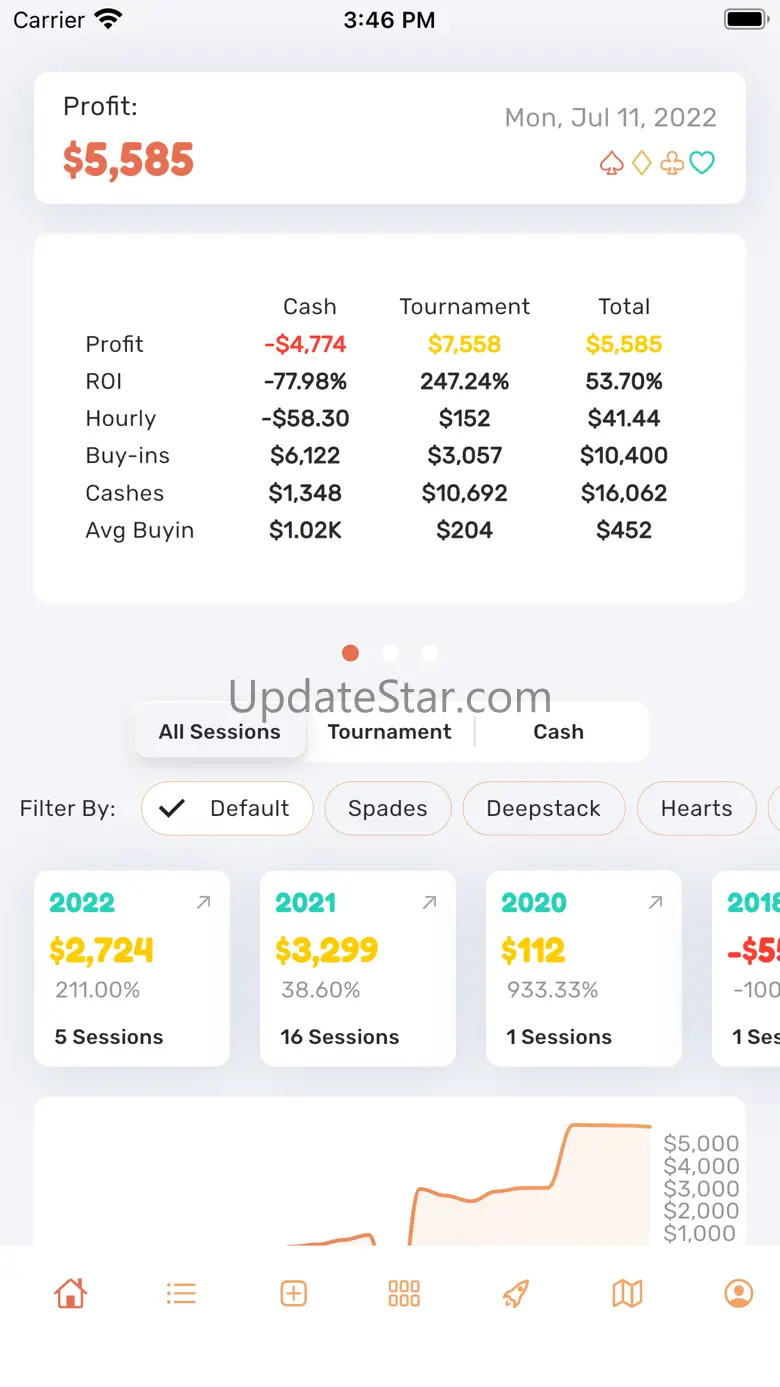Tap the rocket icon in bottom bar

[x=515, y=1293]
